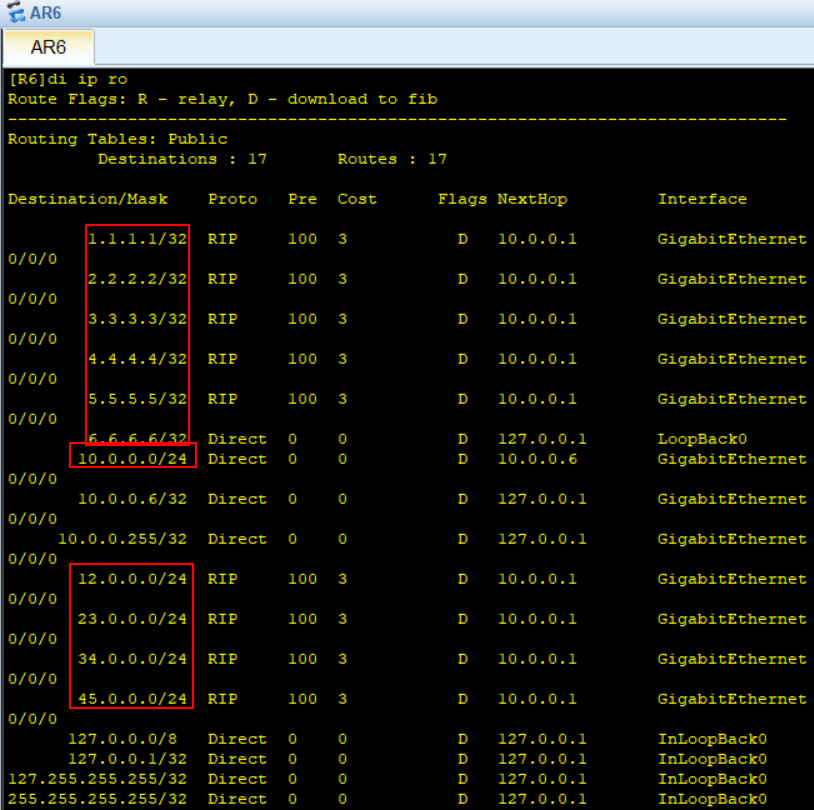This screenshot has height=810, width=814.
Task: Click the 'Proto' column header
Action: click(233, 199)
